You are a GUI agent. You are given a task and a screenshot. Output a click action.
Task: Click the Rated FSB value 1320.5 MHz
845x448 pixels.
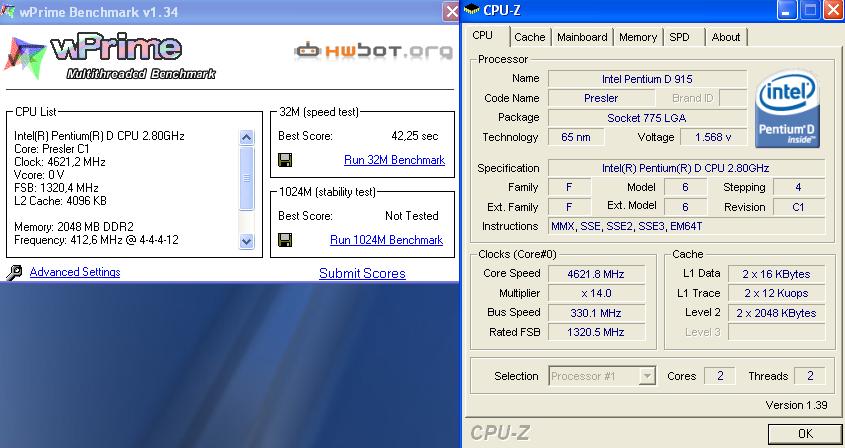596,332
